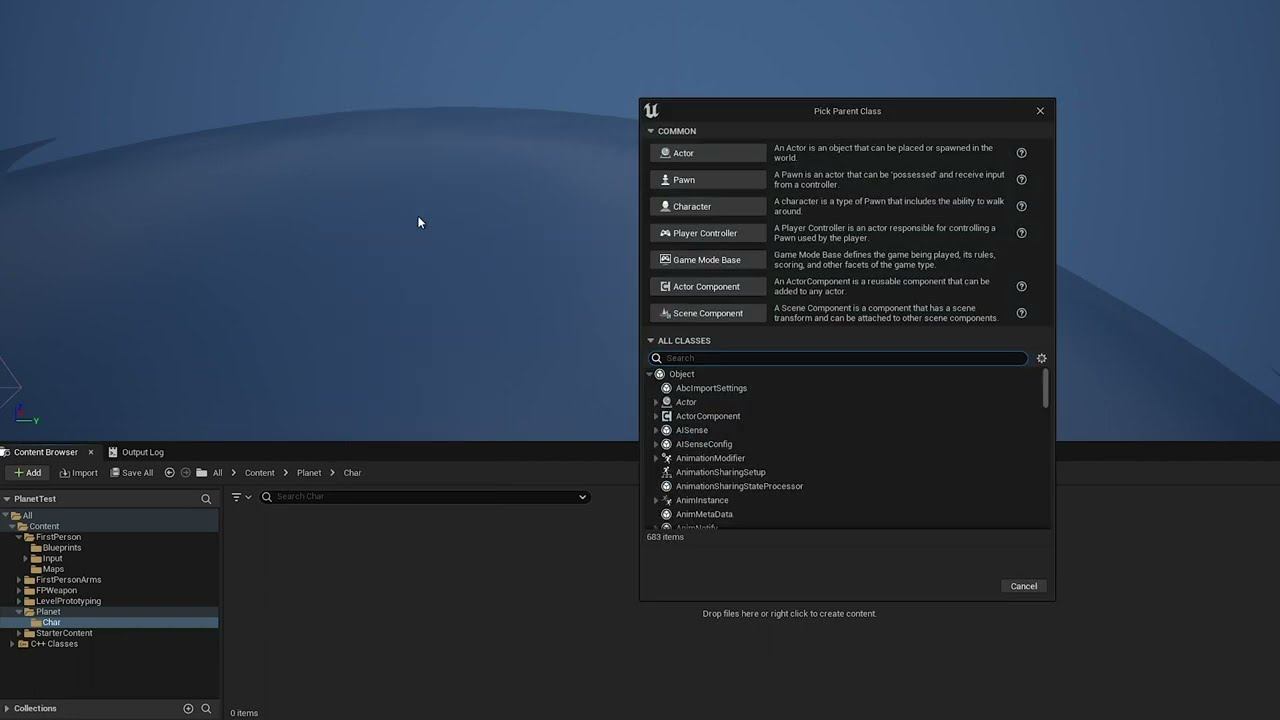Cancel the Pick Parent Class dialog
The width and height of the screenshot is (1280, 720).
click(1024, 586)
